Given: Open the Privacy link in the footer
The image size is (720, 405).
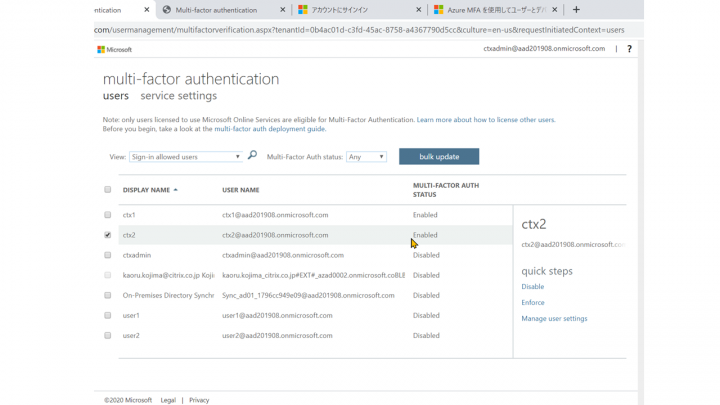Looking at the screenshot, I should (199, 400).
